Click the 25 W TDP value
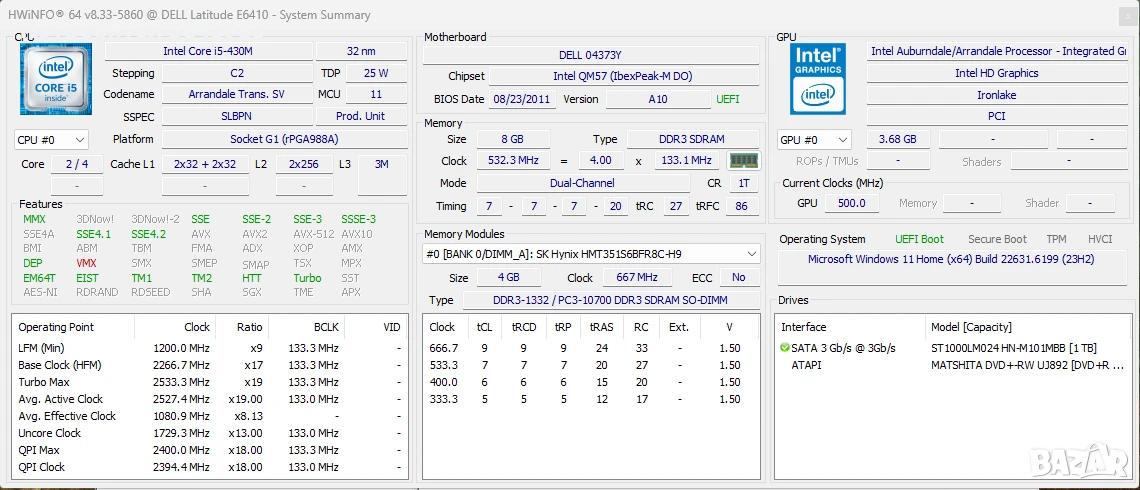Viewport: 1140px width, 490px height. tap(376, 73)
